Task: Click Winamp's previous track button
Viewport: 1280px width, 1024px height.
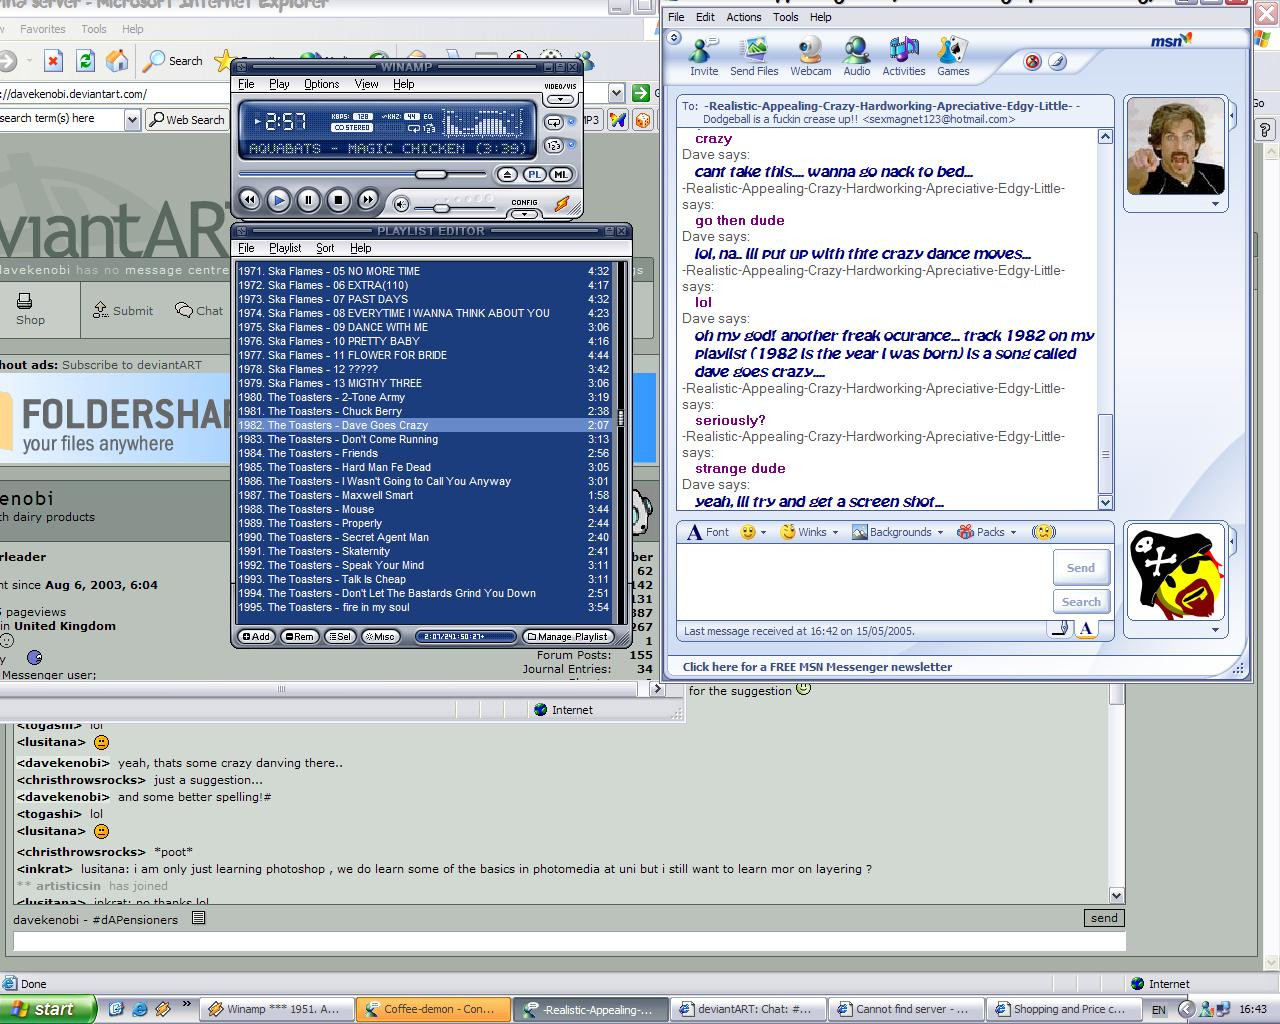Action: coord(249,200)
